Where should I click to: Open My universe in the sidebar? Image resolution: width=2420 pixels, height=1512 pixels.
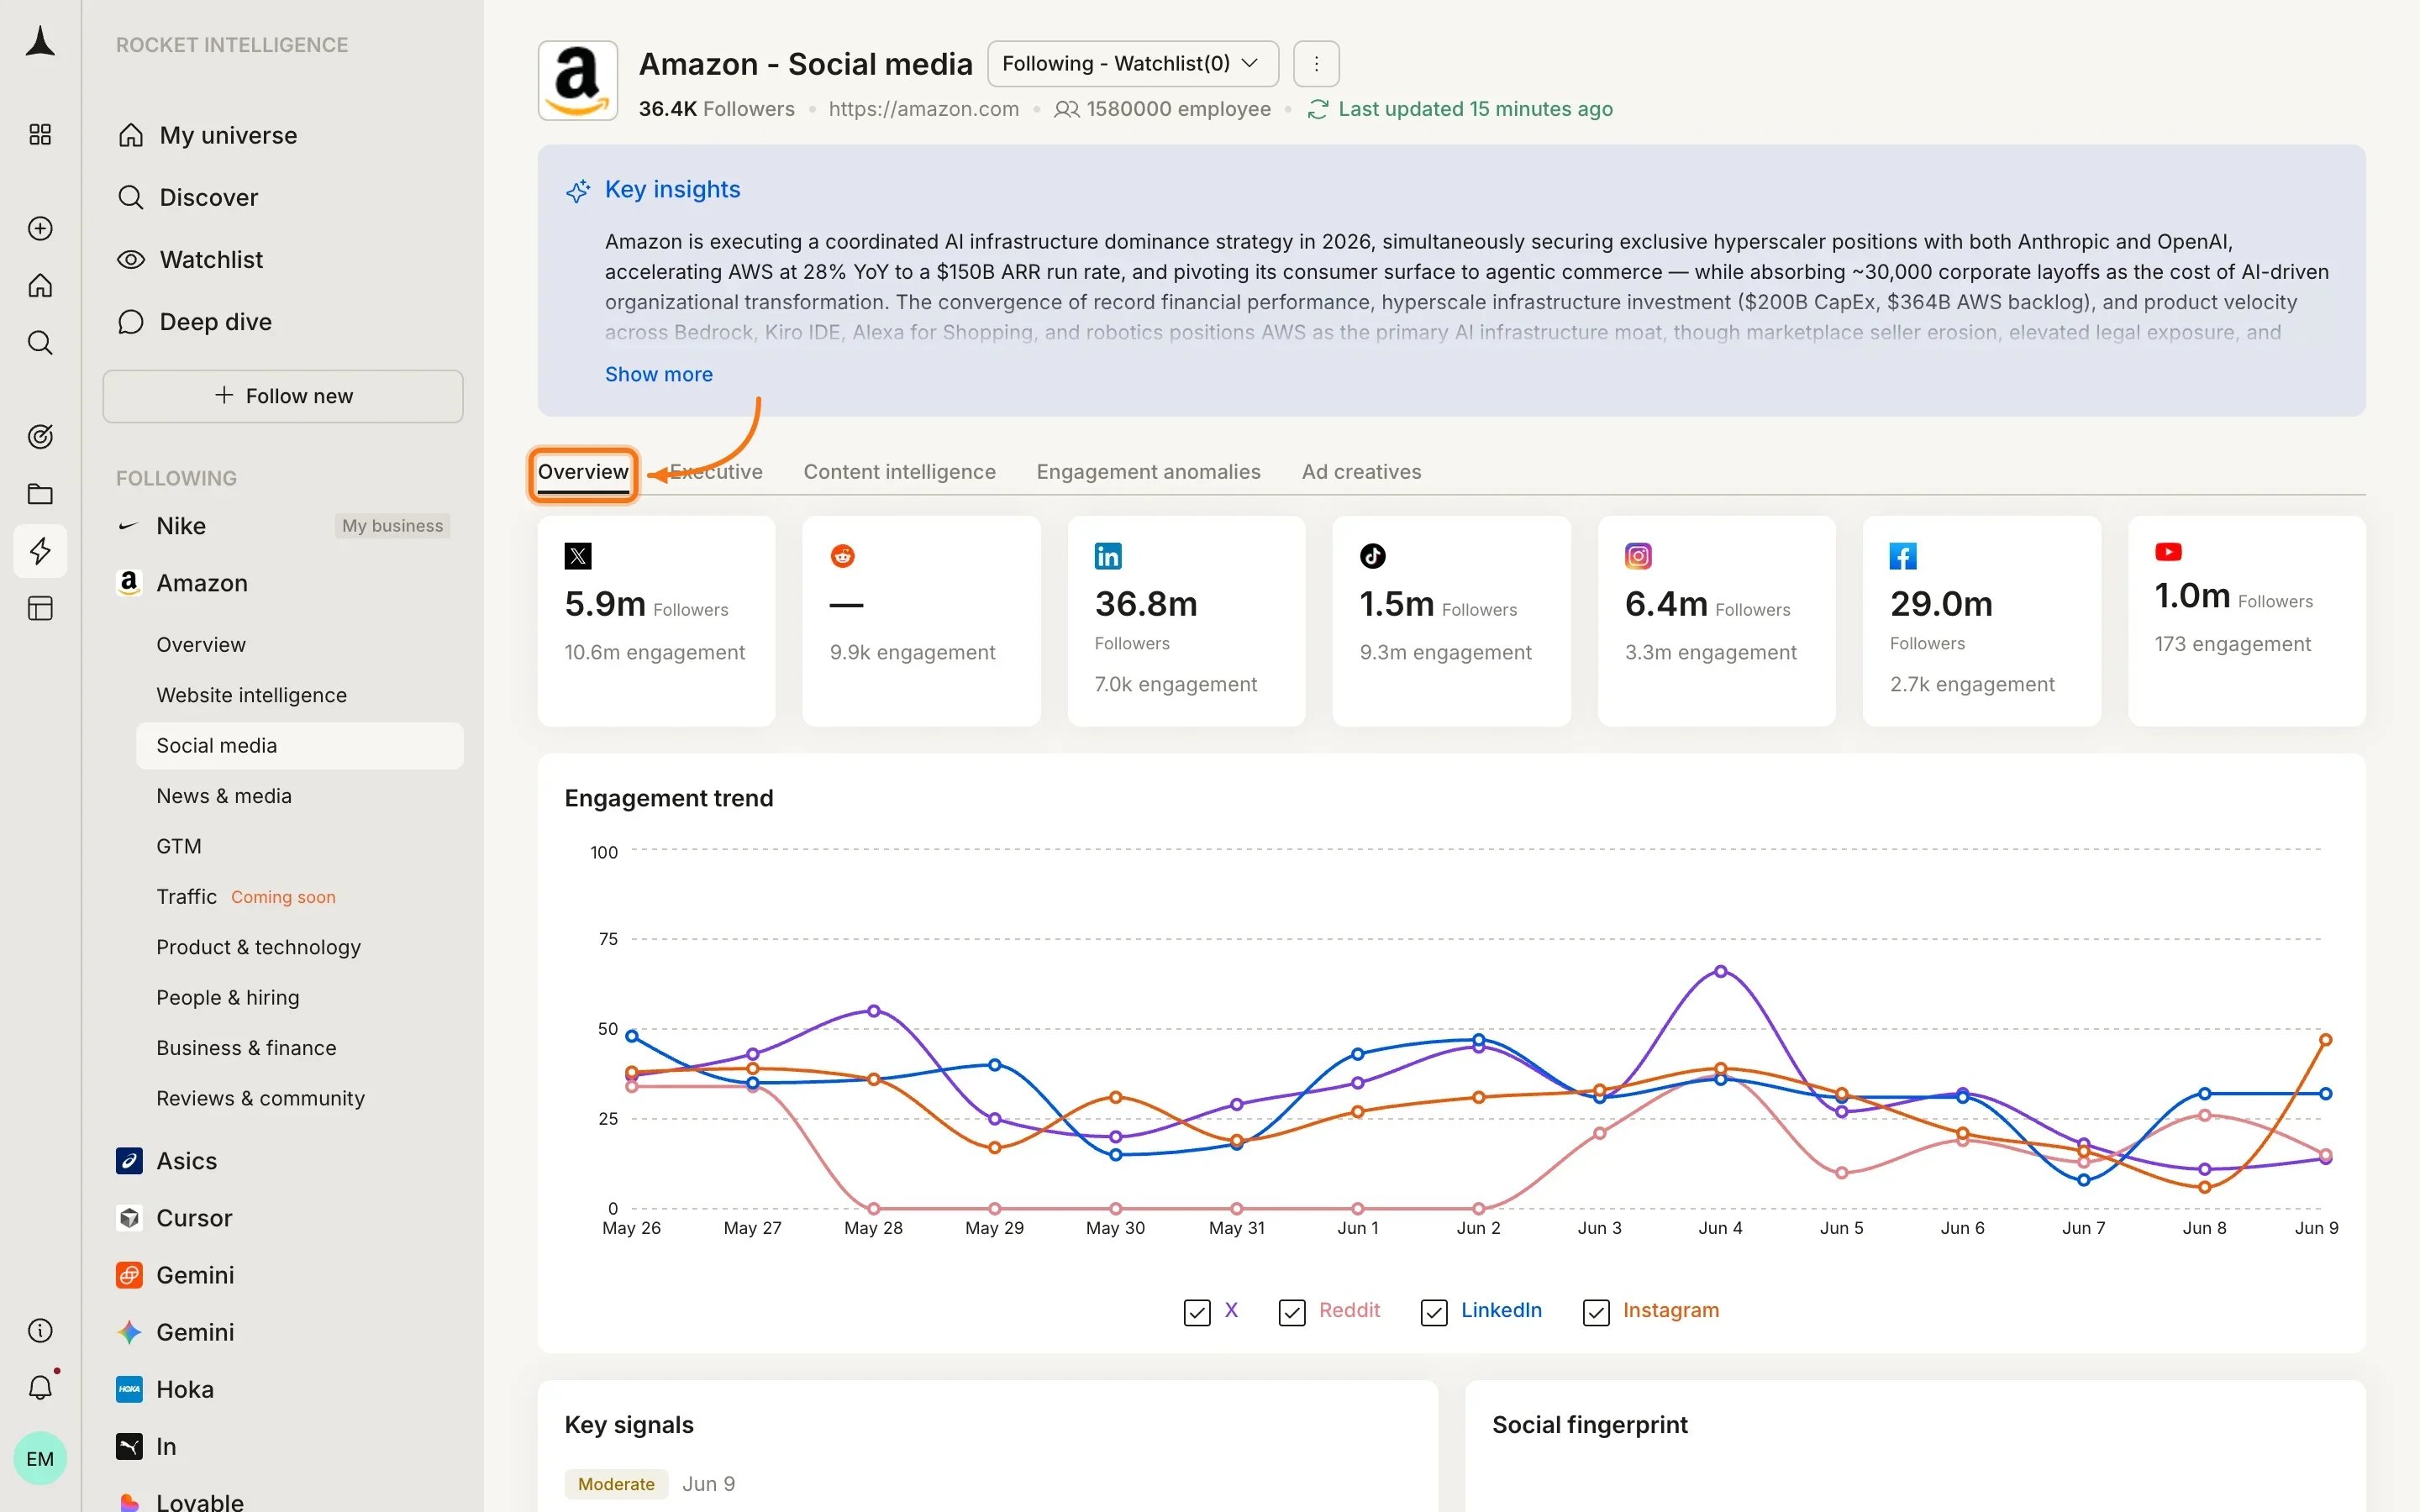coord(228,135)
